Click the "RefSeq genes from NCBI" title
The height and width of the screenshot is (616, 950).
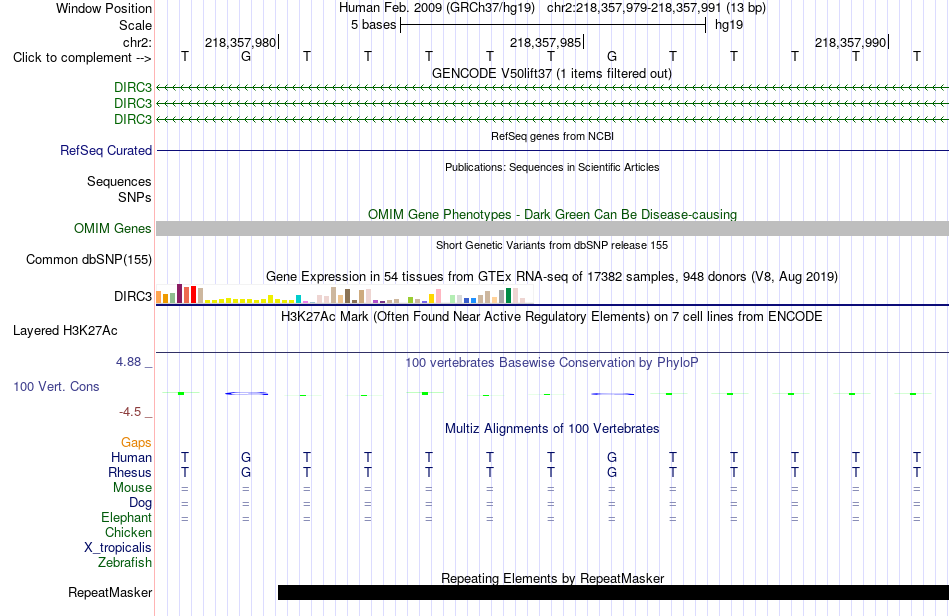pos(552,136)
